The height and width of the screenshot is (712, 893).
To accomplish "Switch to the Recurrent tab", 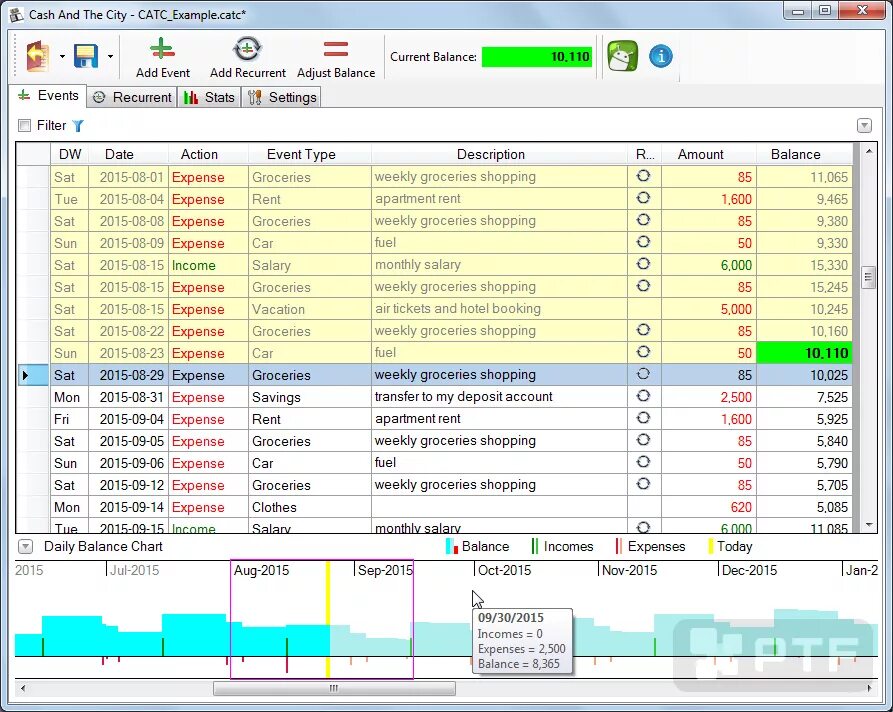I will (x=132, y=97).
